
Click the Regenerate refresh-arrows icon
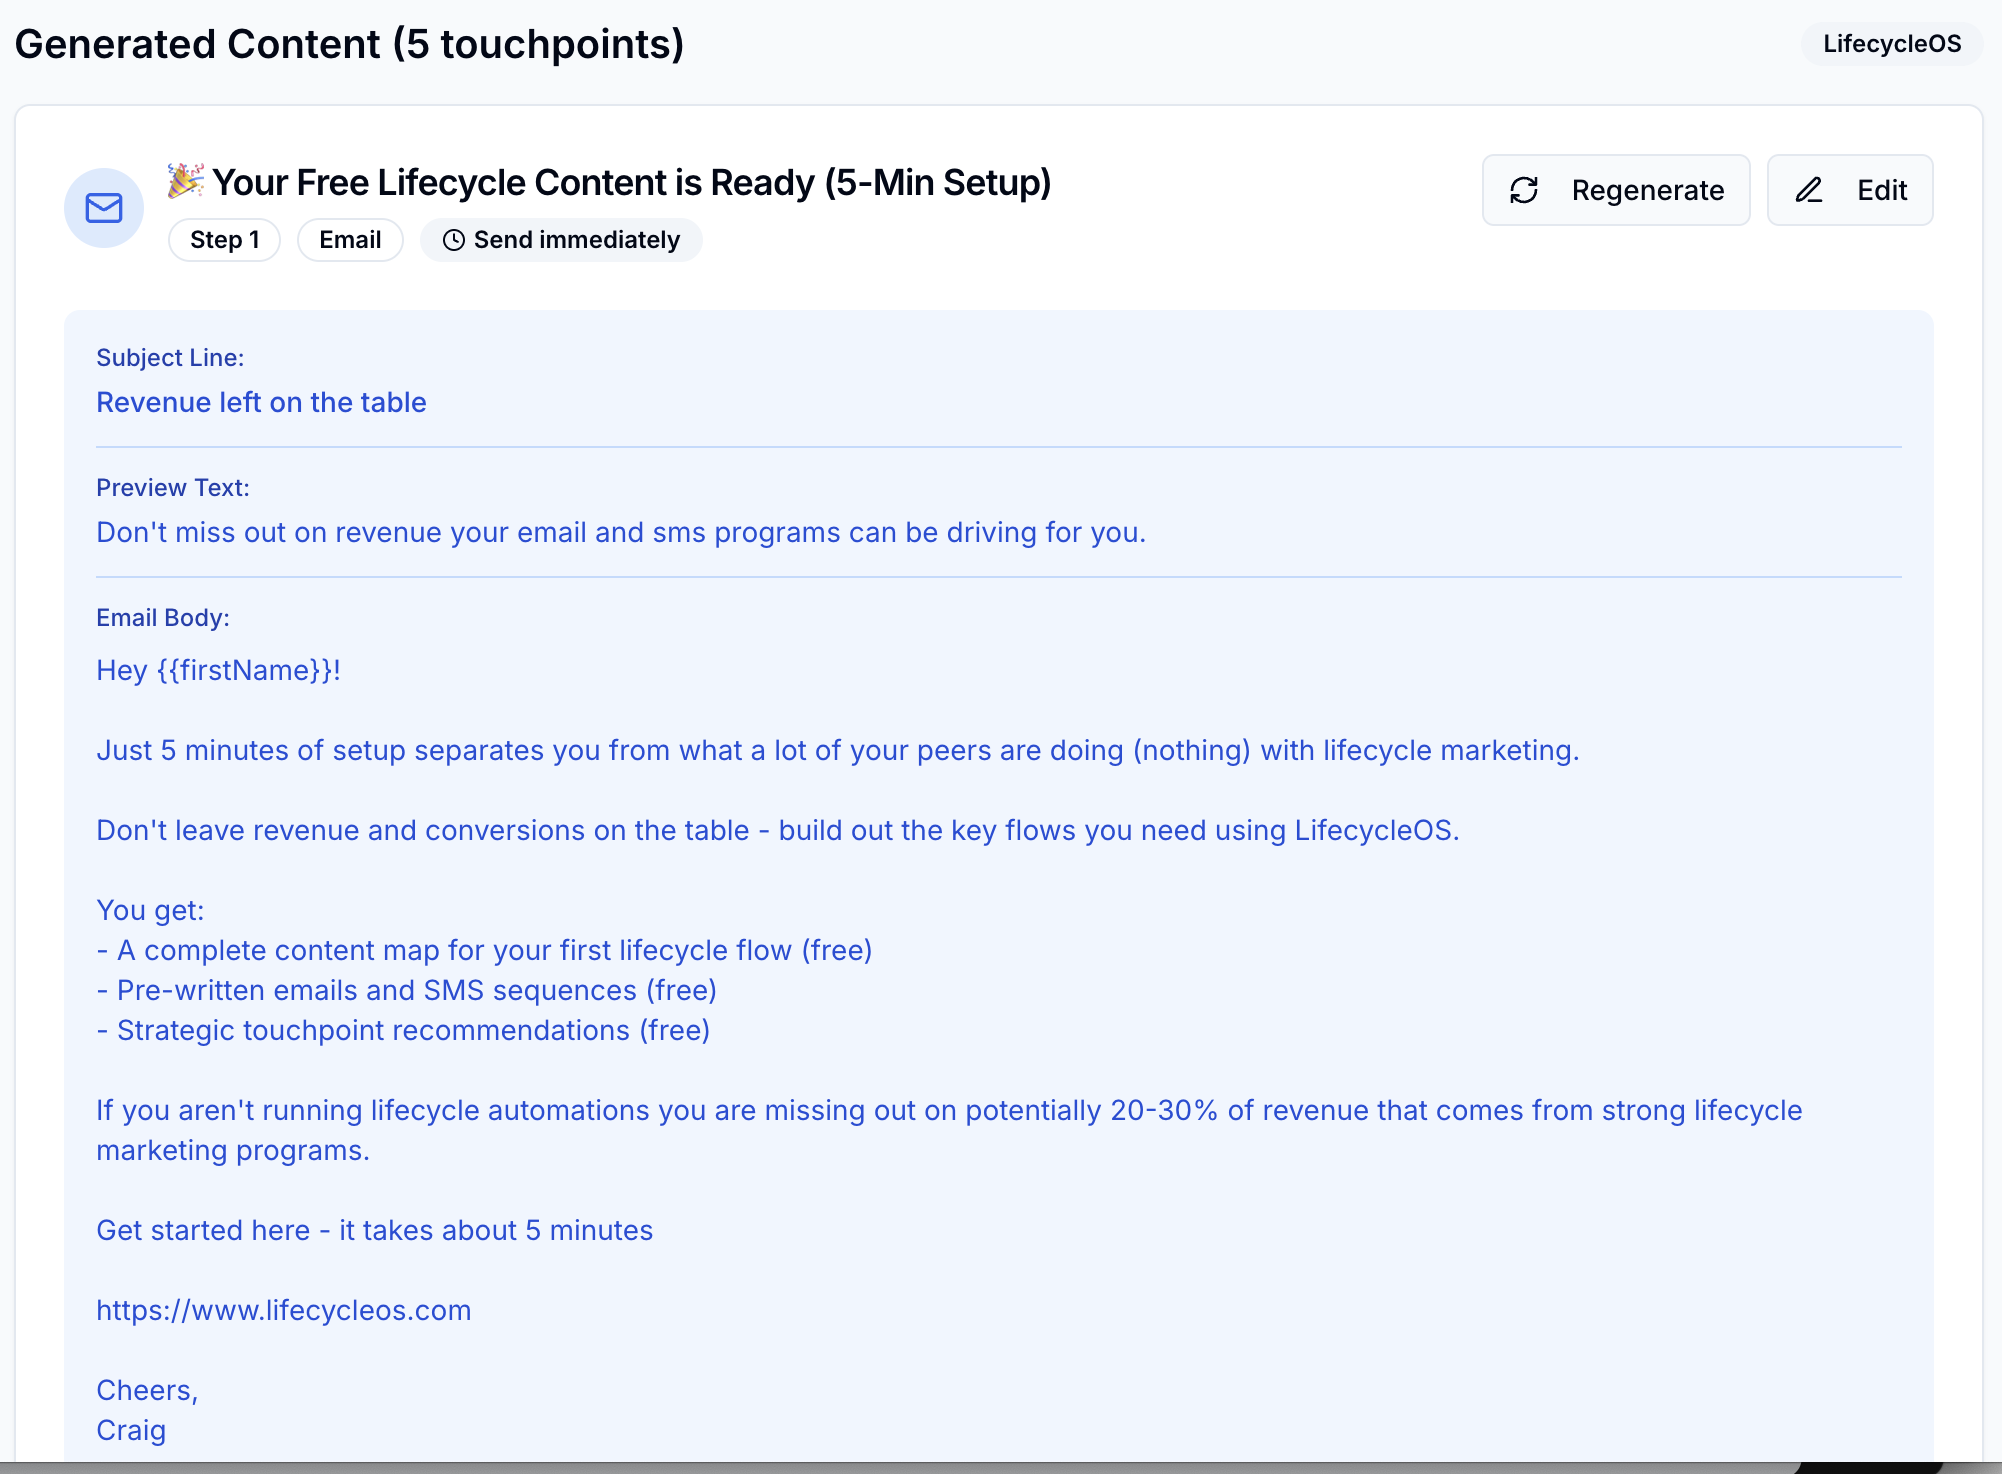point(1524,190)
